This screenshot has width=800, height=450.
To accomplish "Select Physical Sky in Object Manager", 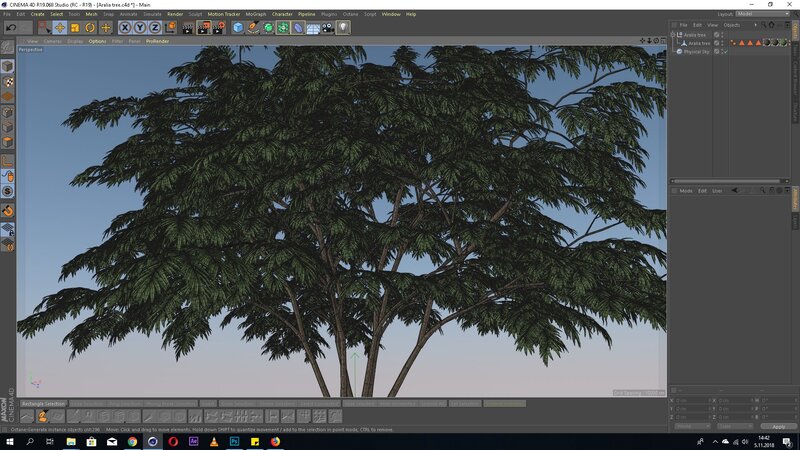I will point(697,51).
